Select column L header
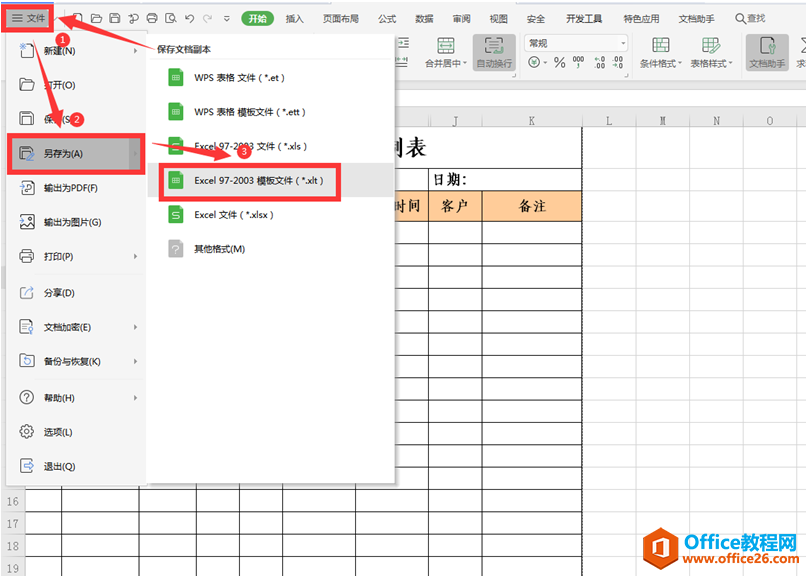This screenshot has height=576, width=806. 609,121
